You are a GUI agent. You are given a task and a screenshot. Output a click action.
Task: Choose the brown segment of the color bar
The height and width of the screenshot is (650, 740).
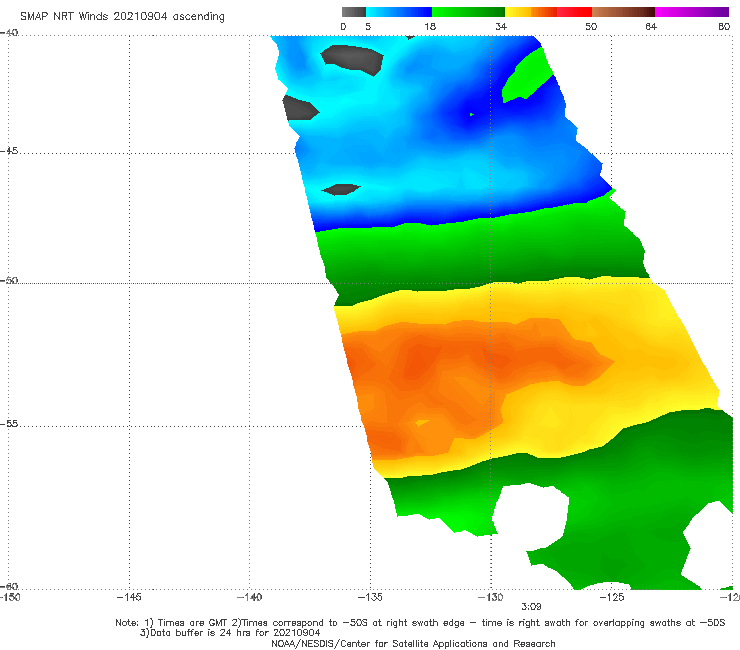click(623, 12)
